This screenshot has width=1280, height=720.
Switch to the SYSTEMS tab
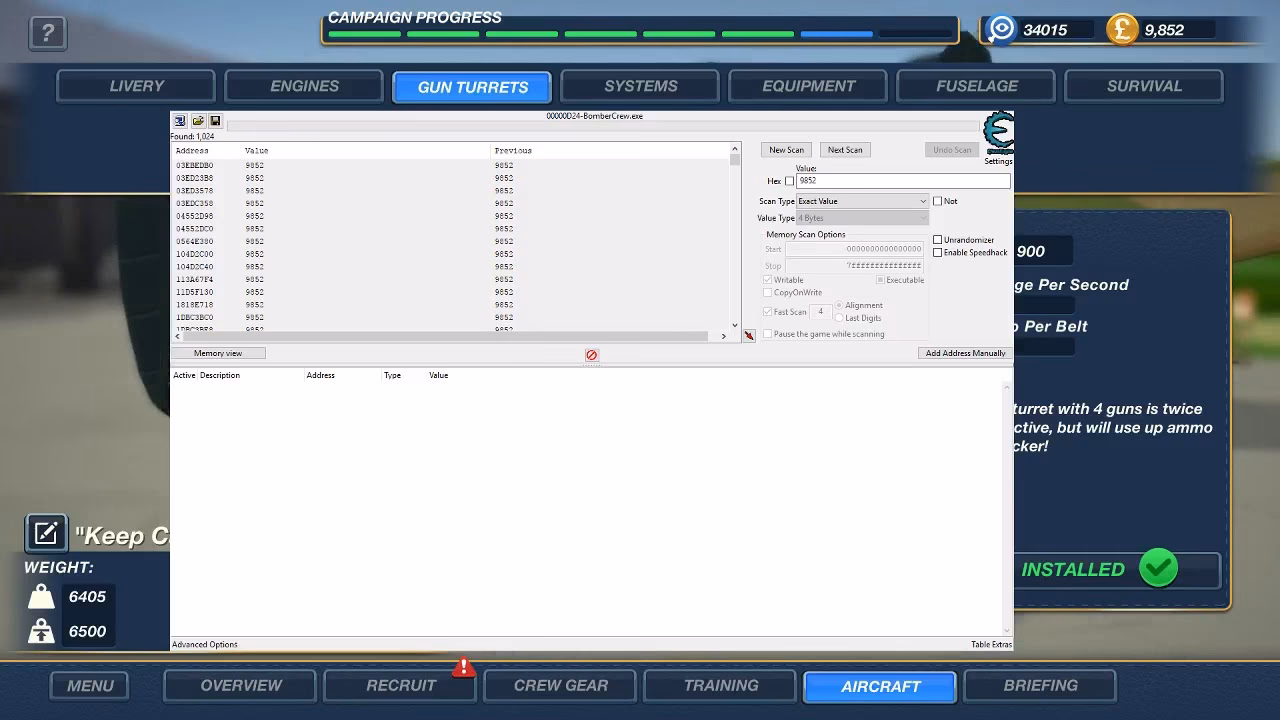point(639,86)
